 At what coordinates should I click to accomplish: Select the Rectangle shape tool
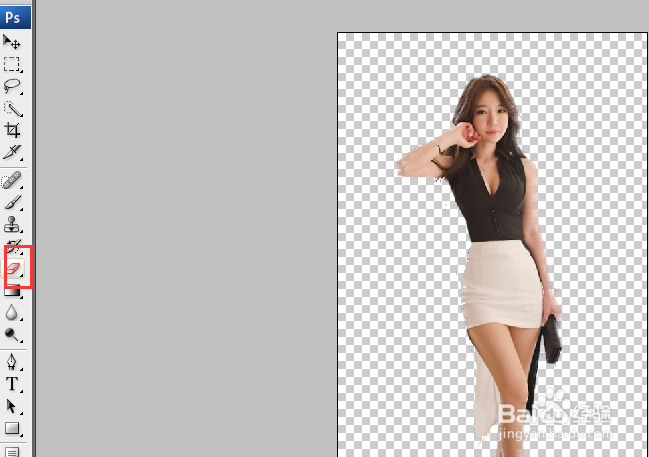pos(12,428)
